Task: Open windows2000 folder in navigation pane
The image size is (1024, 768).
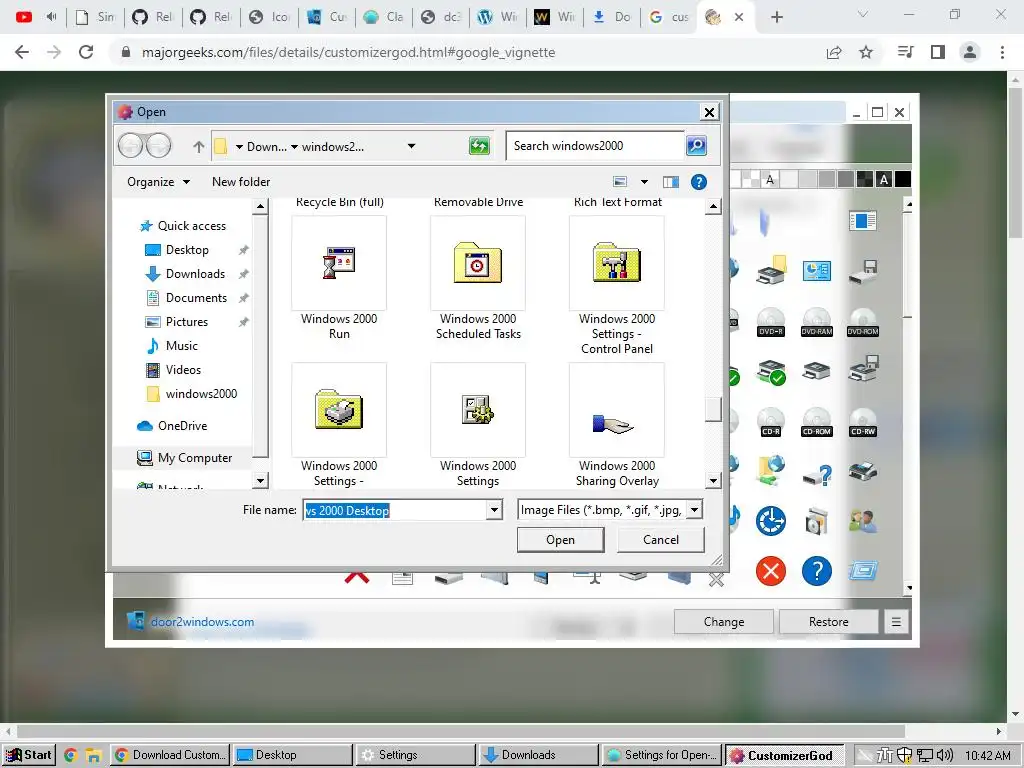Action: [191, 394]
